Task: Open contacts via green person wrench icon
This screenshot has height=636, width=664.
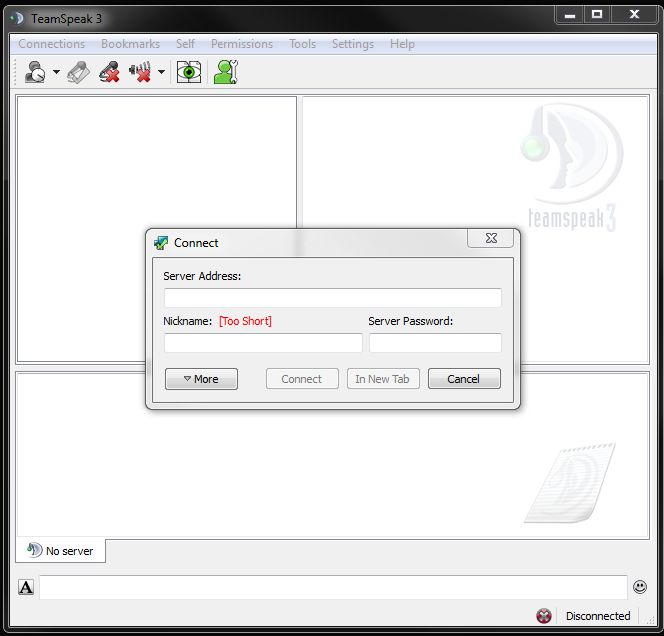Action: 226,72
